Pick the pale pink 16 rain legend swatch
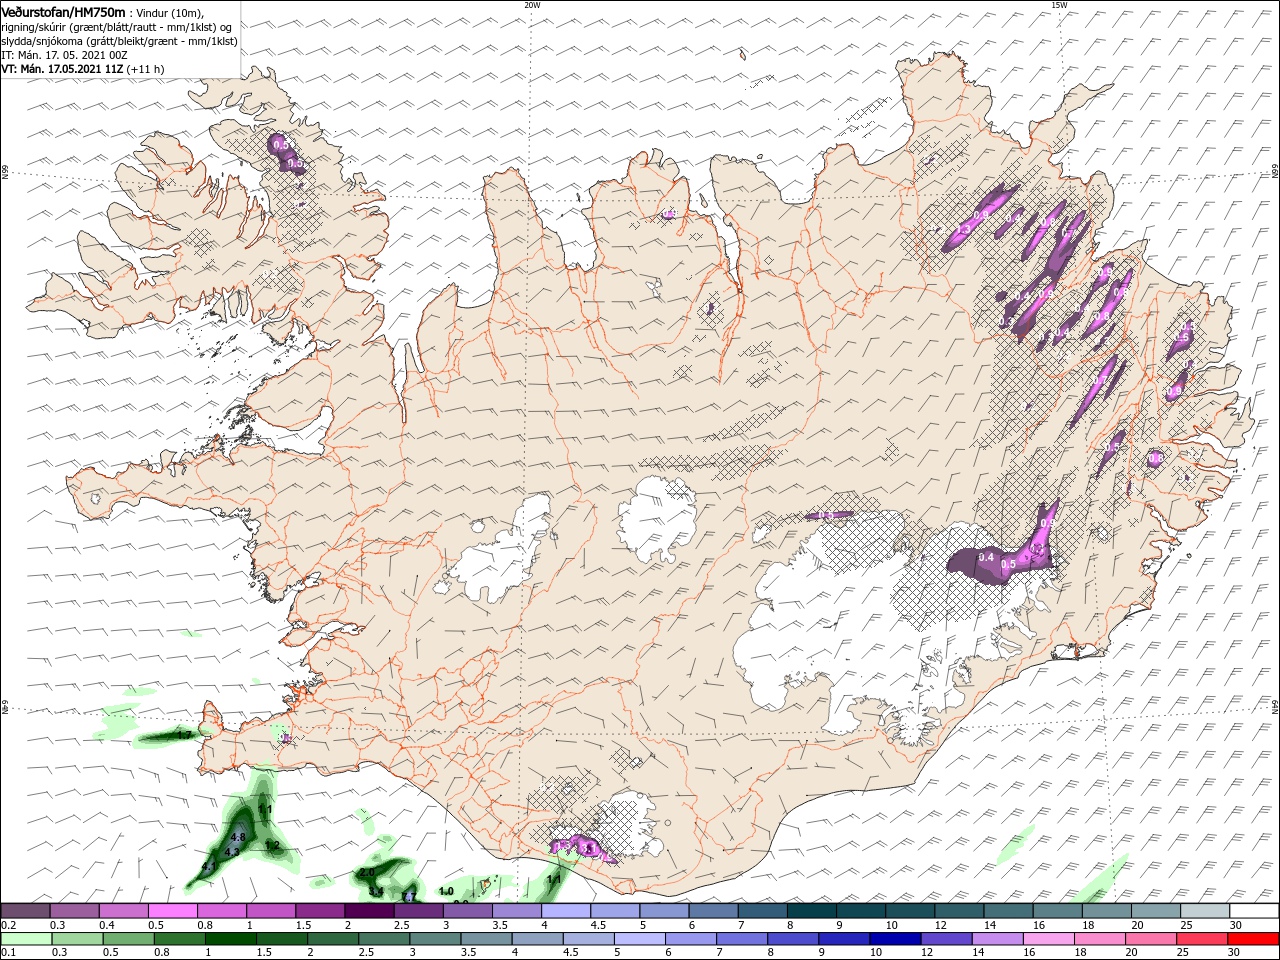Viewport: 1280px width, 960px height. [x=1049, y=938]
